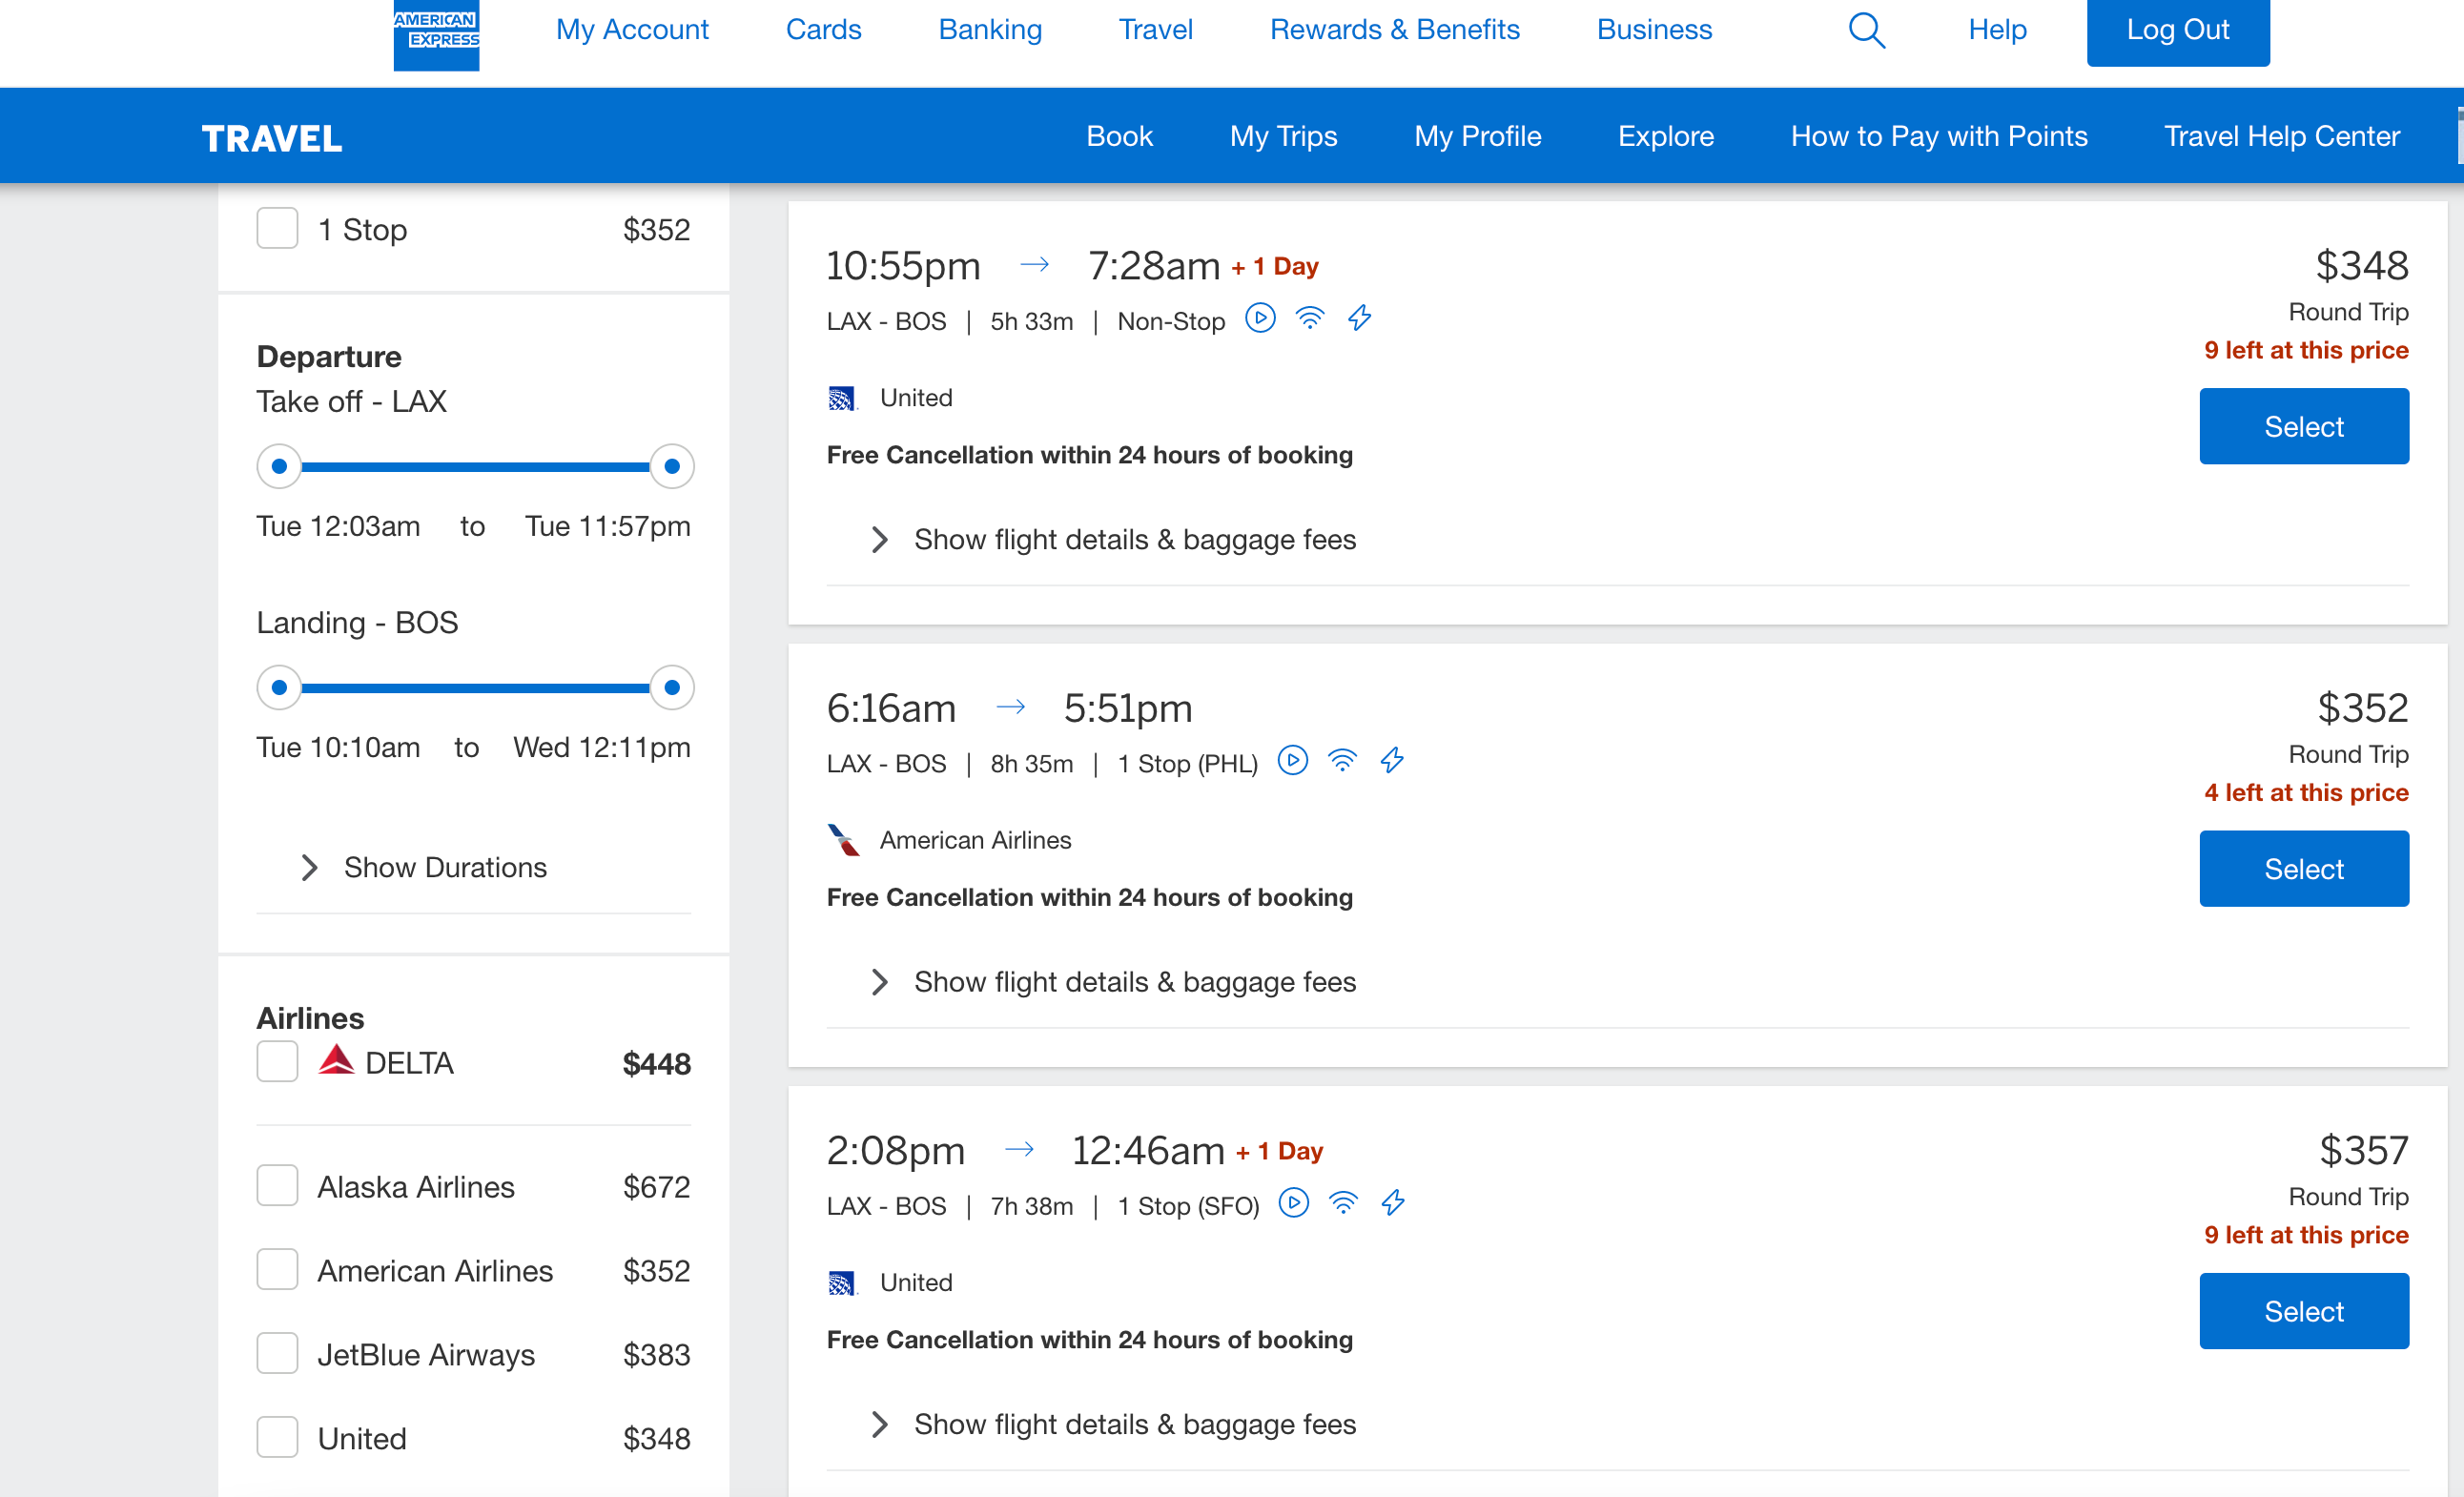Toggle the 1 Stop checkbox filter
The height and width of the screenshot is (1497, 2464).
(x=277, y=229)
